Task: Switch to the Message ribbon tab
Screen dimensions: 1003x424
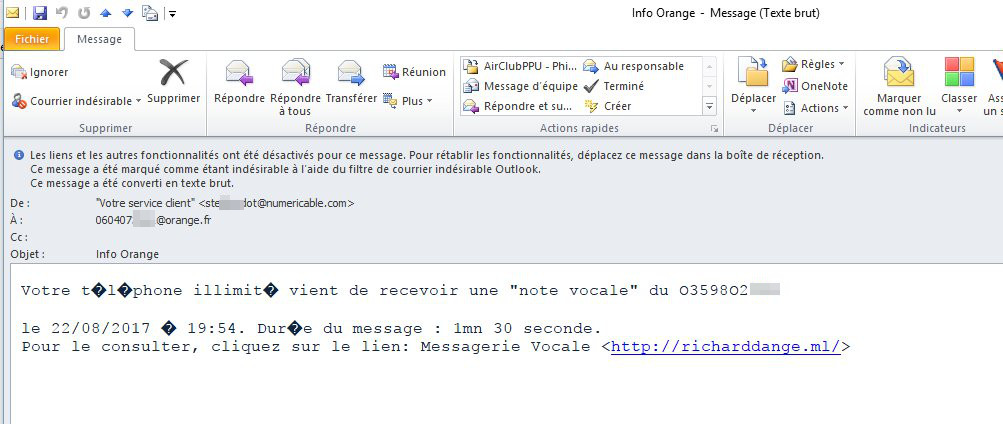Action: point(99,39)
